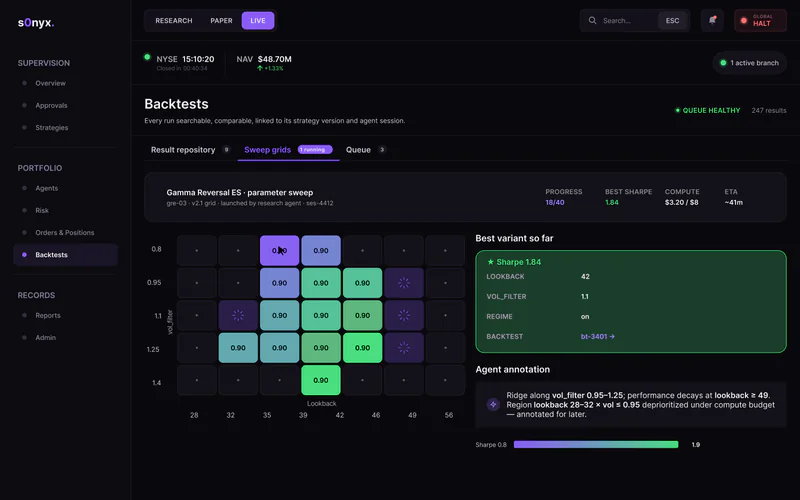This screenshot has width=800, height=500.
Task: Click the s0nyx logo
Action: [x=36, y=23]
